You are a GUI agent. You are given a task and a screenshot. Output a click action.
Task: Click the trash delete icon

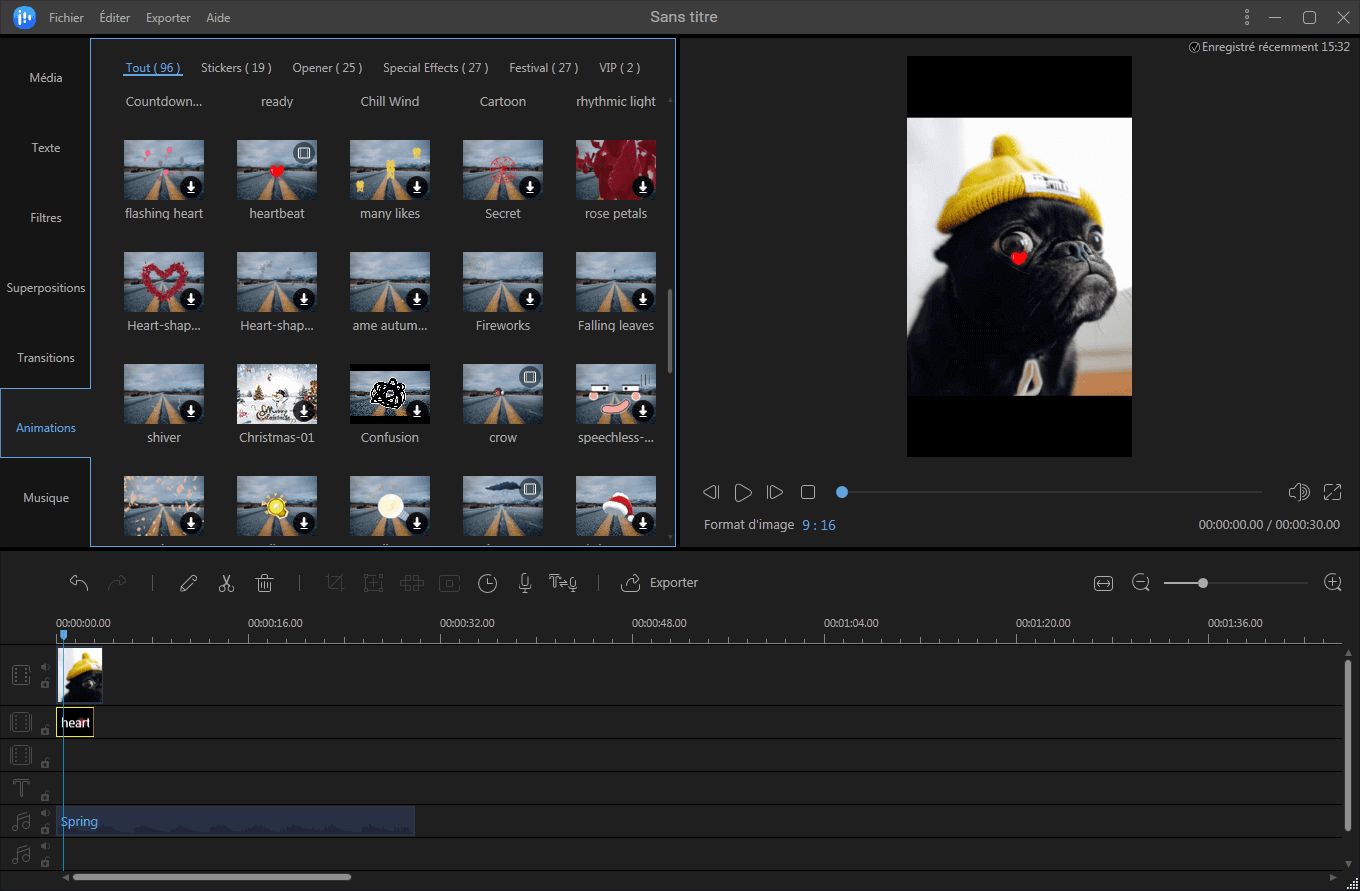point(264,583)
